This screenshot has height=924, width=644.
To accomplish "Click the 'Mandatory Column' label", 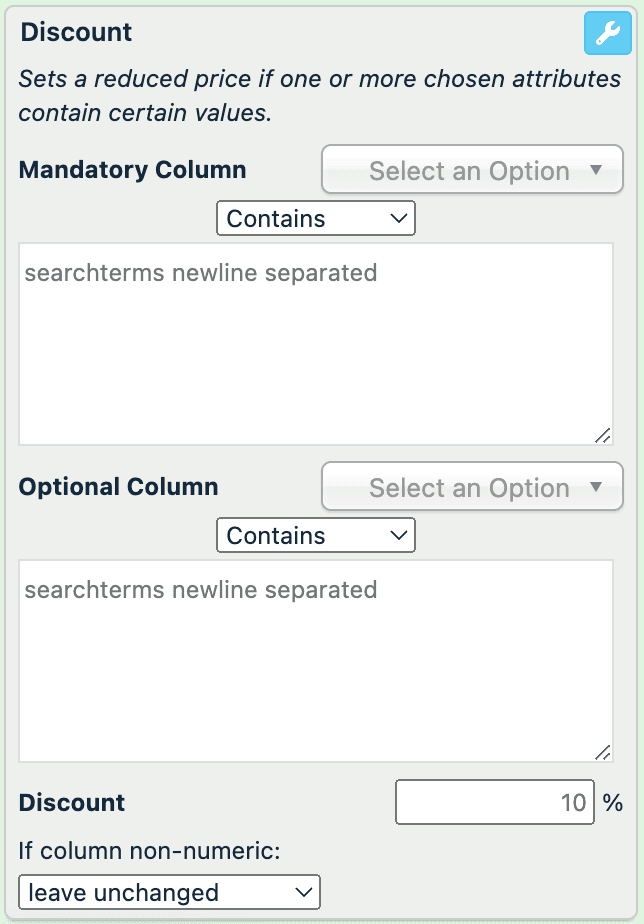I will pos(132,170).
